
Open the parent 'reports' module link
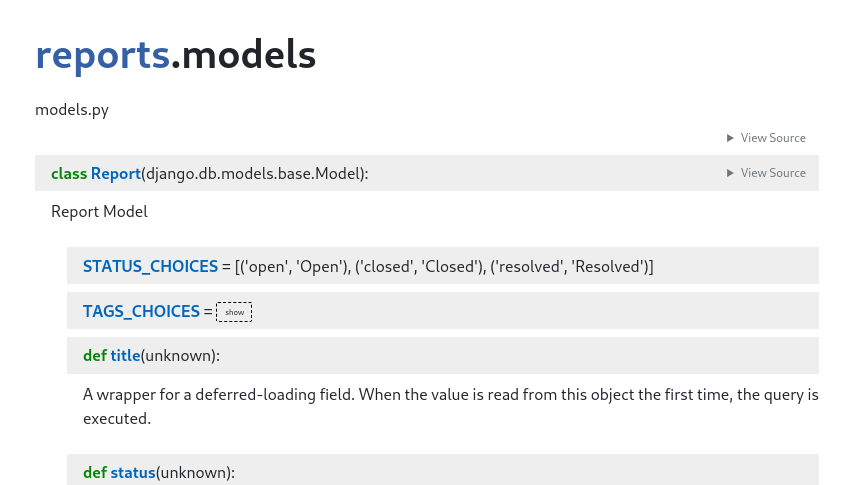tap(103, 56)
